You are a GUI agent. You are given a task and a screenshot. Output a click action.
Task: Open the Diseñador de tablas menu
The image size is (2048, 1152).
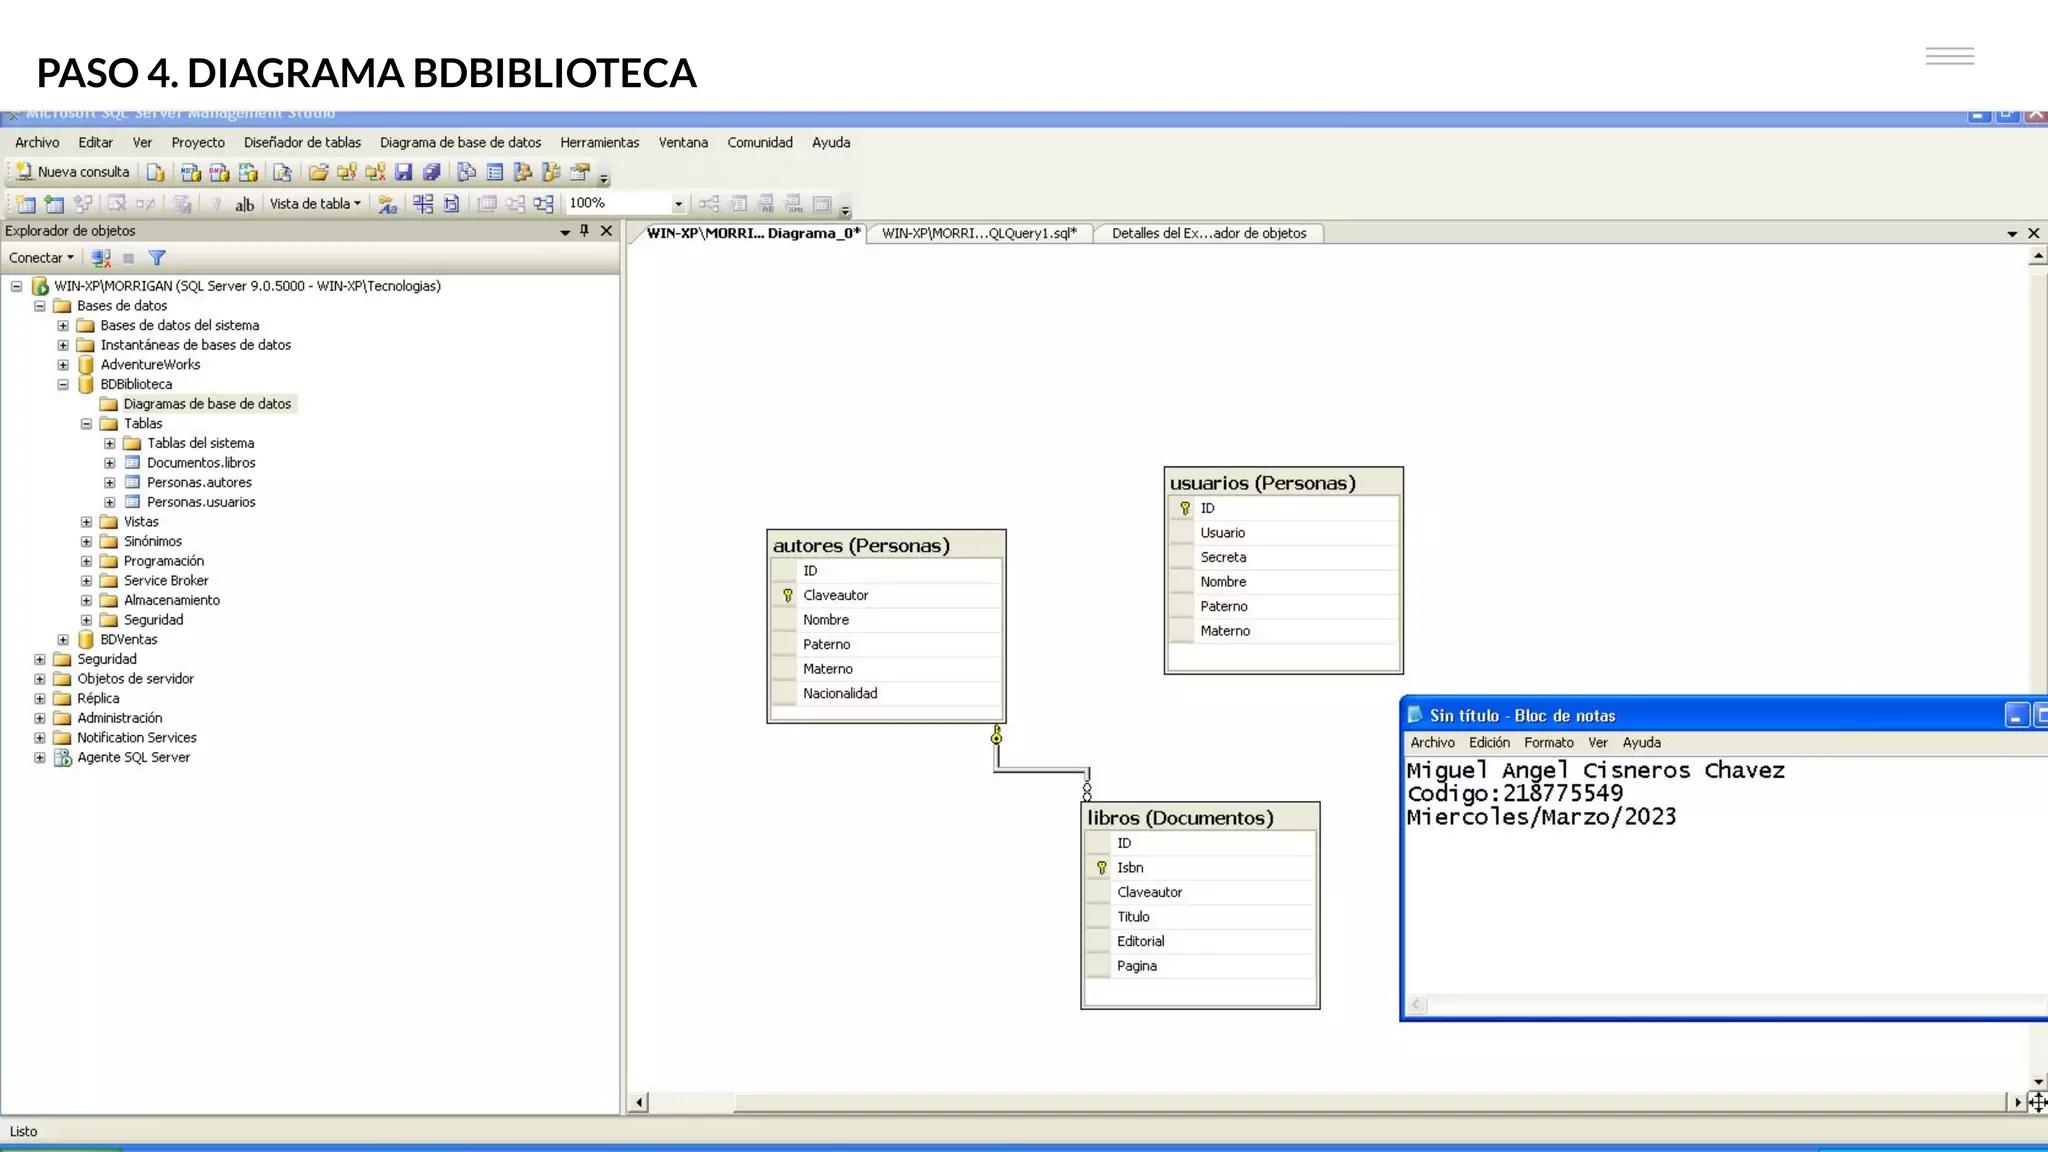(302, 143)
